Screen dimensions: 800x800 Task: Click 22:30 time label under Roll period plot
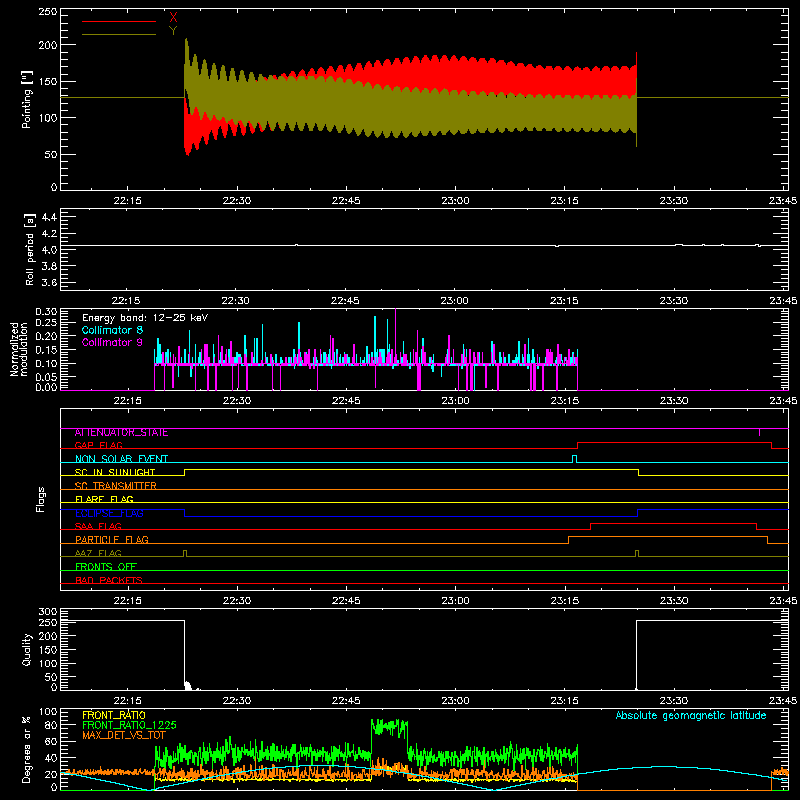coord(236,301)
